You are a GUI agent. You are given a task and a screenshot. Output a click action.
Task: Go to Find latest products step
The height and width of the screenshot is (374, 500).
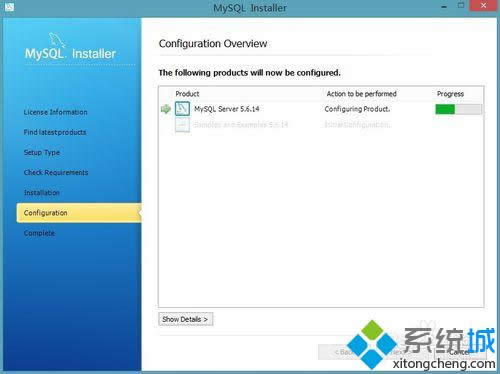[x=55, y=132]
